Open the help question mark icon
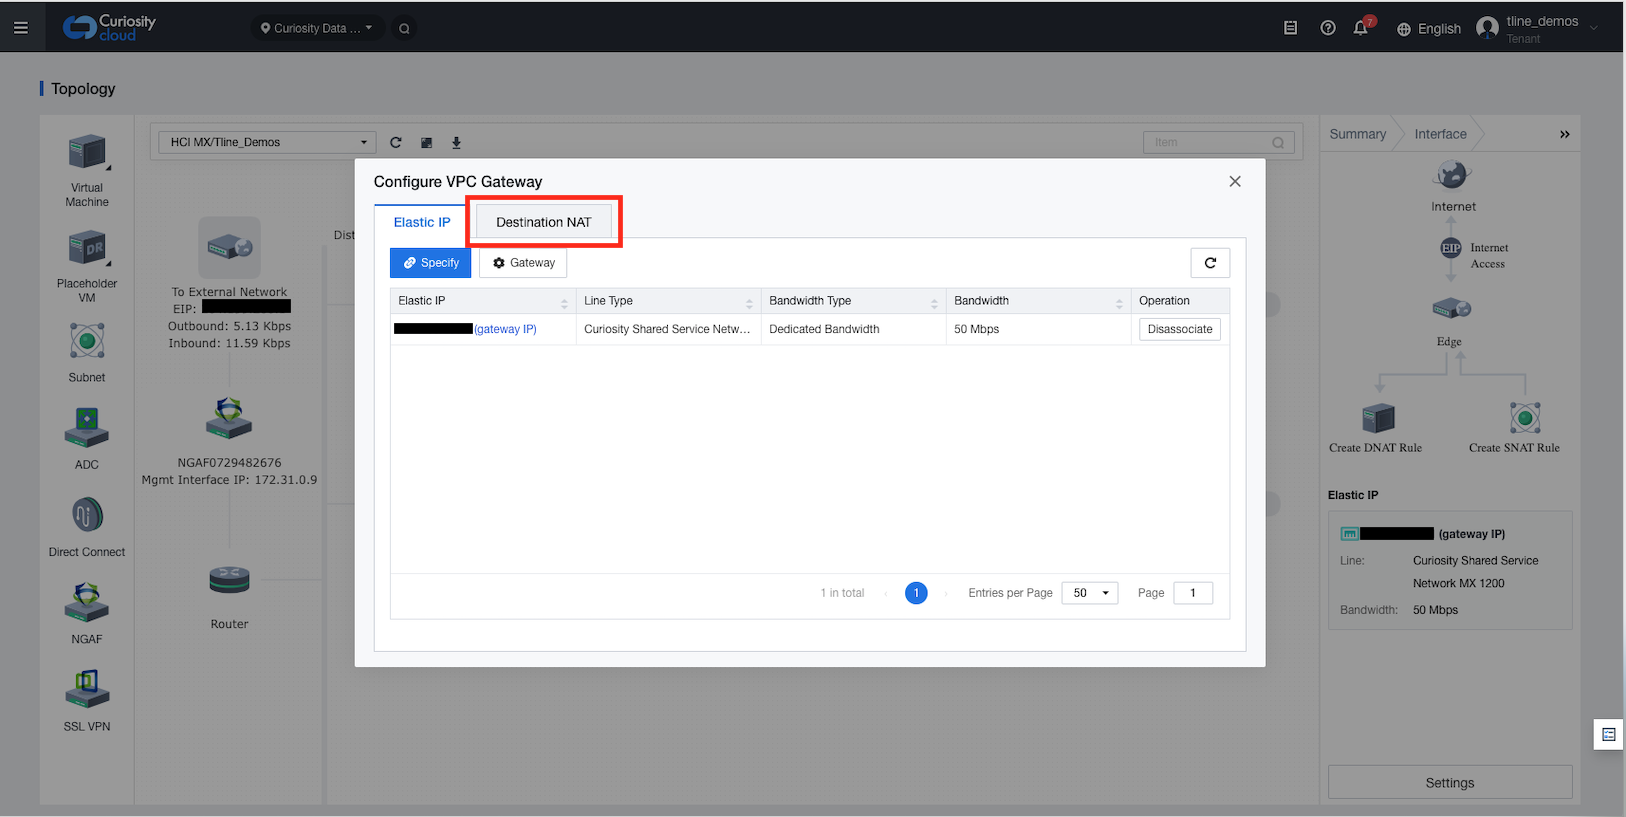 pos(1328,28)
